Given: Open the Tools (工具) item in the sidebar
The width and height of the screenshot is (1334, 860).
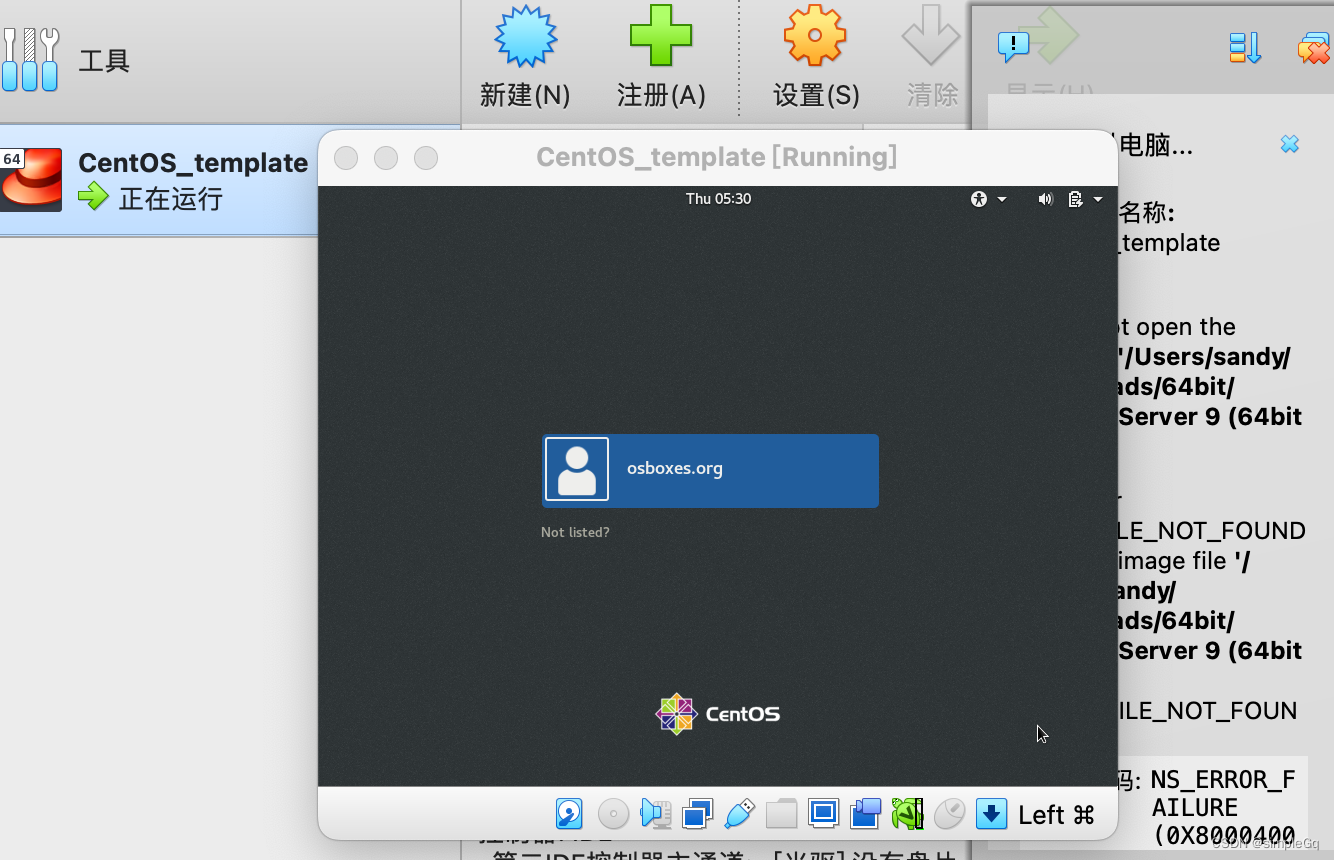Looking at the screenshot, I should tap(66, 60).
